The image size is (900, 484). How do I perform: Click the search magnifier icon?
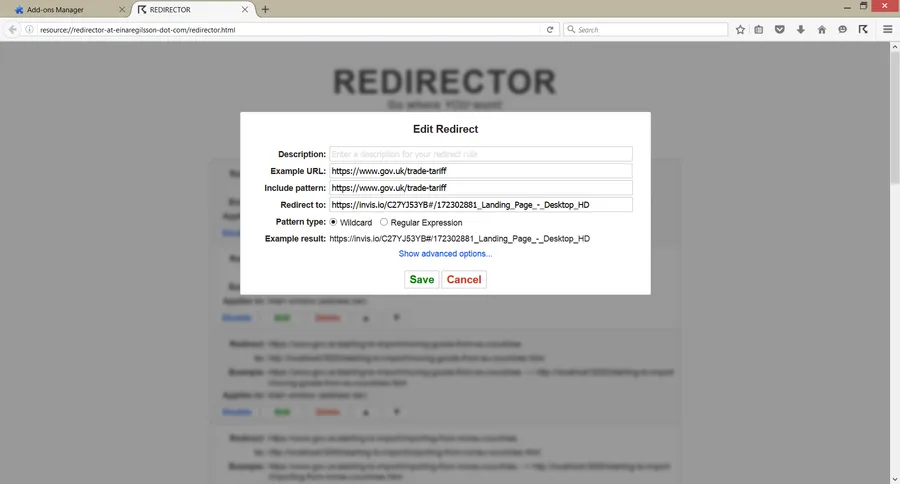pos(571,29)
